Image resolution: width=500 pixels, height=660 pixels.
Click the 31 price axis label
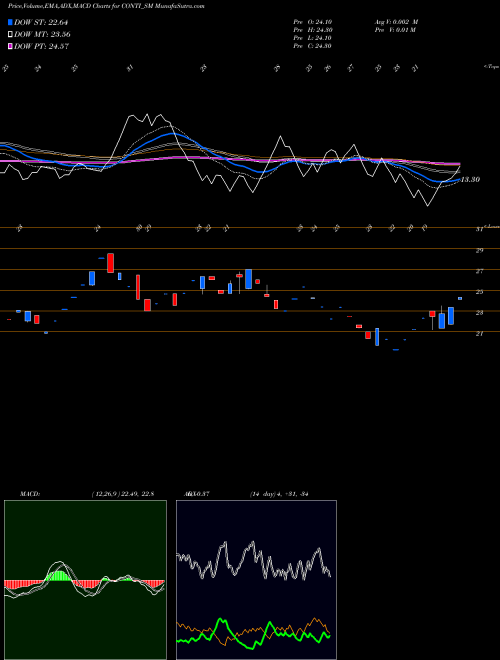pyautogui.click(x=479, y=230)
